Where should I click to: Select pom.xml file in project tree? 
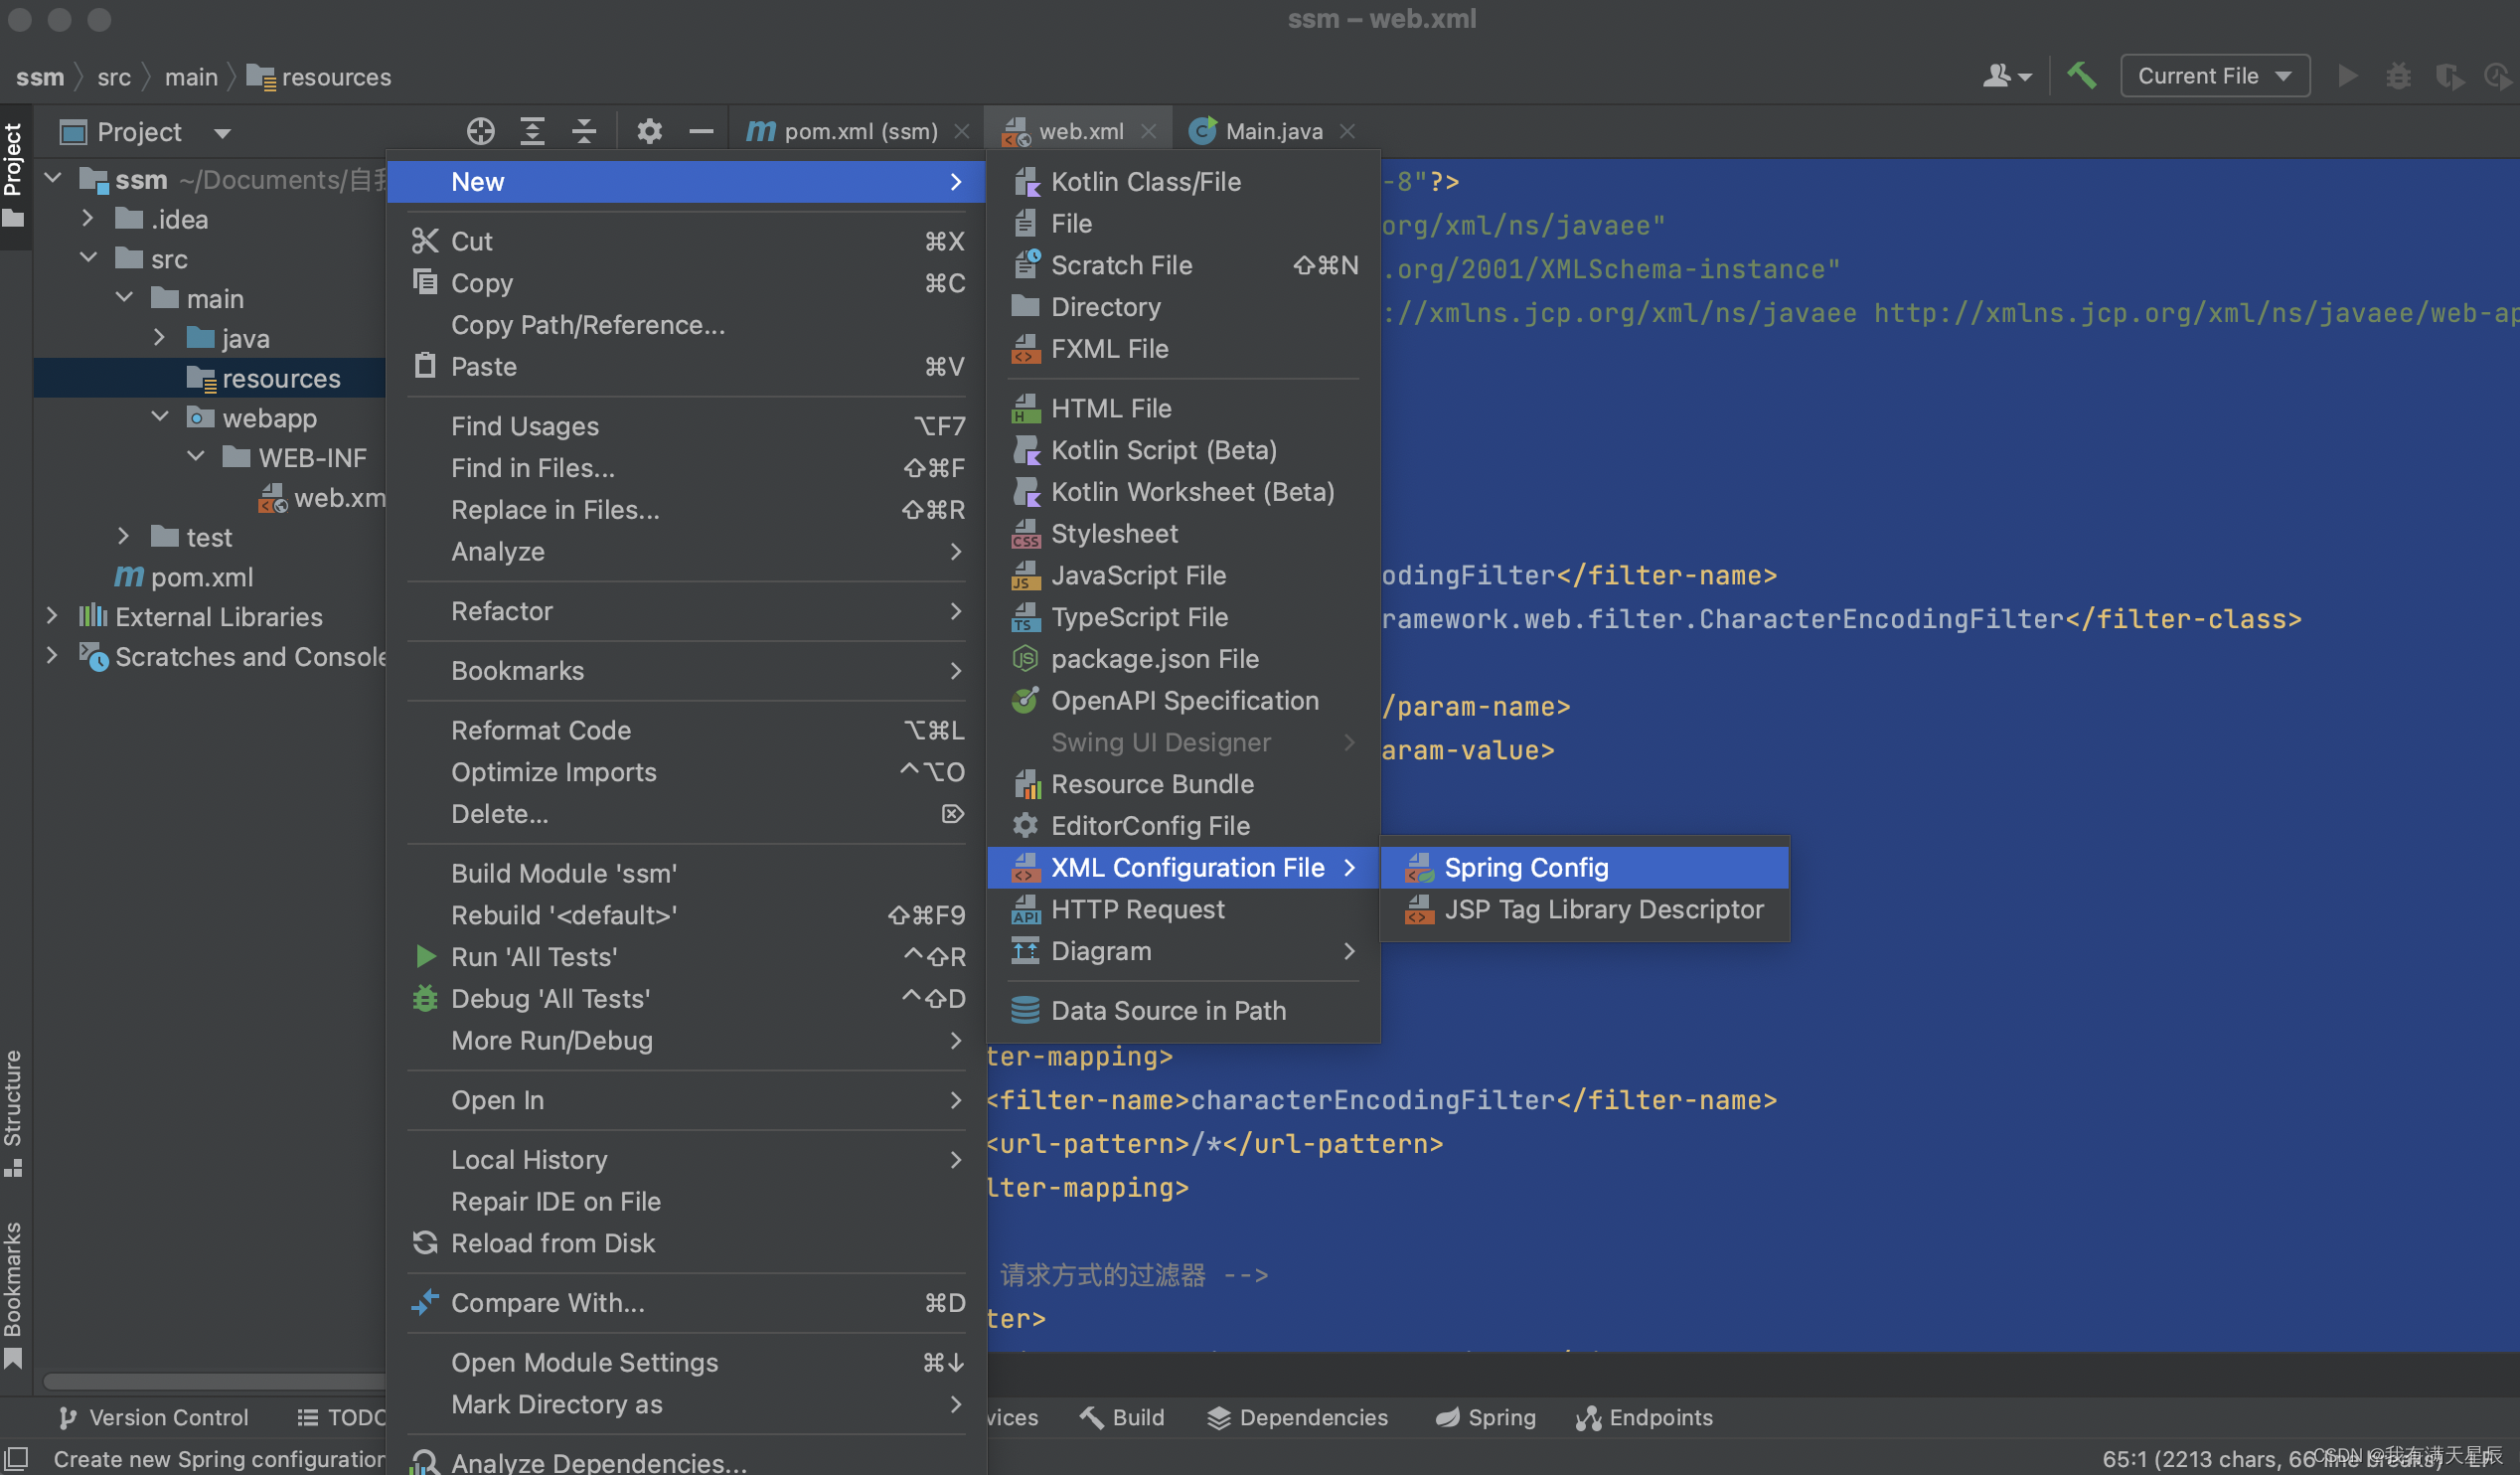click(185, 577)
